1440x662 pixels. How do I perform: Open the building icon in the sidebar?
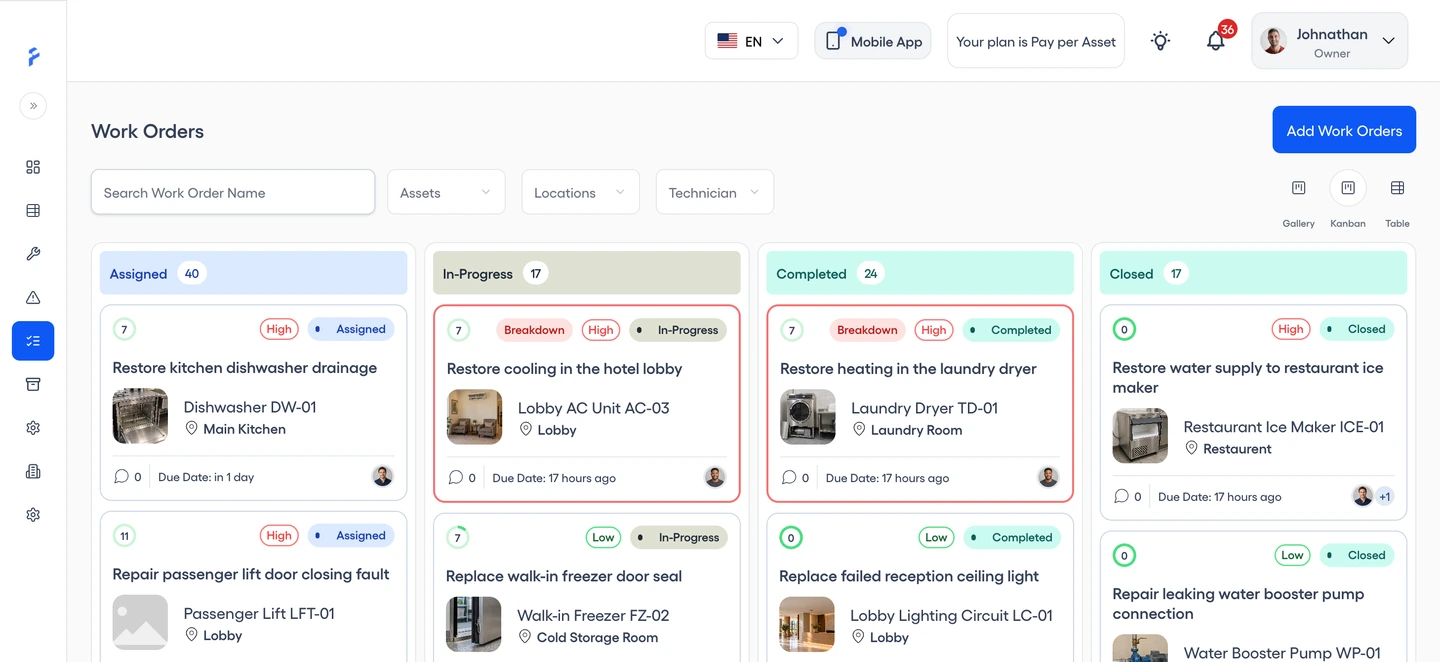tap(33, 471)
